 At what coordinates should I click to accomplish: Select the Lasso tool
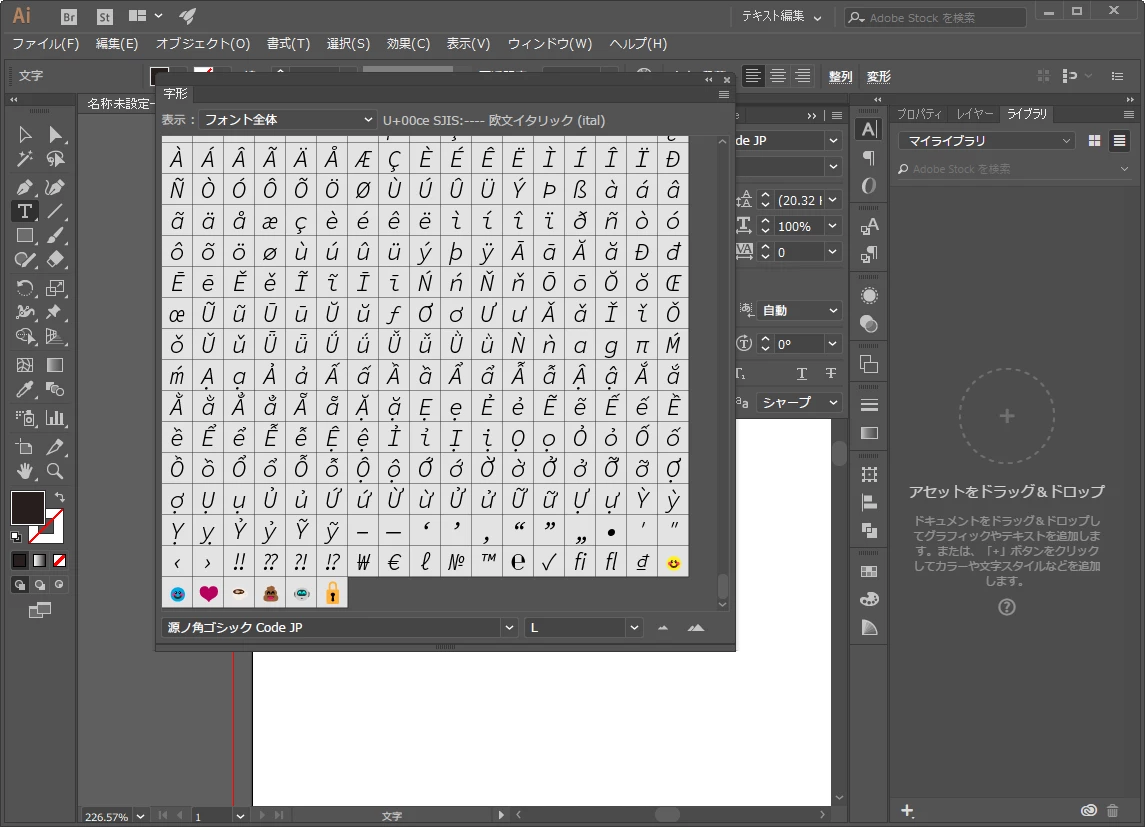55,158
